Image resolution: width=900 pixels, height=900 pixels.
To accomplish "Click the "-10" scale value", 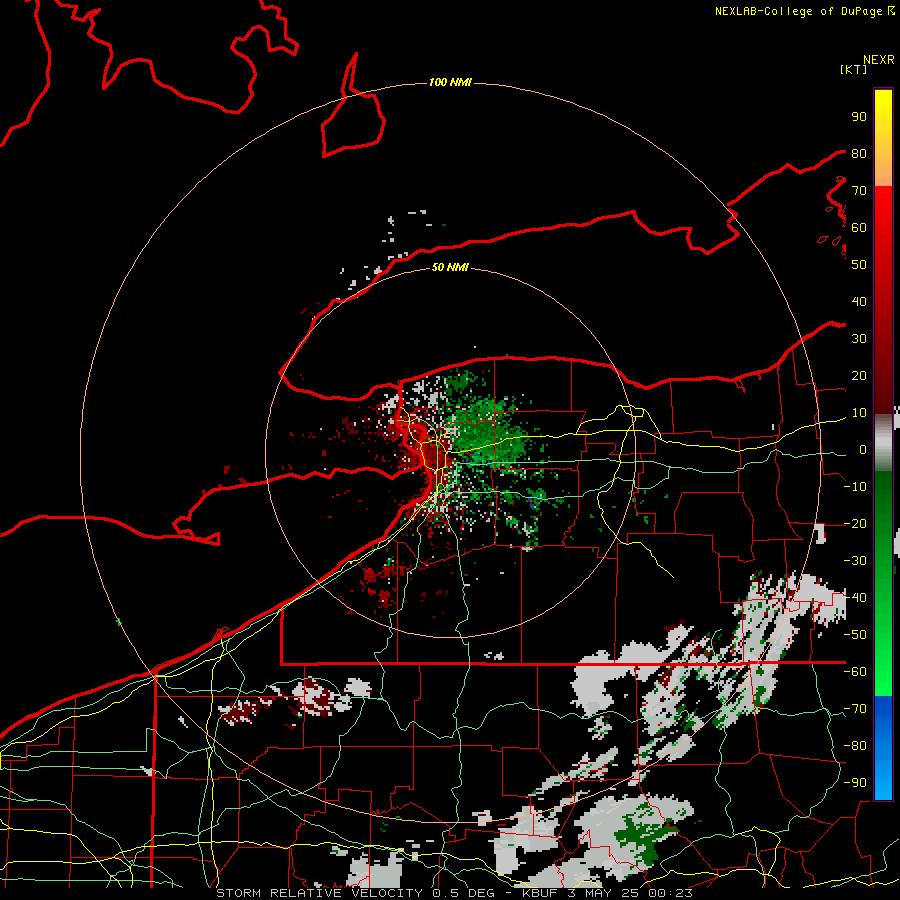I will coord(855,487).
